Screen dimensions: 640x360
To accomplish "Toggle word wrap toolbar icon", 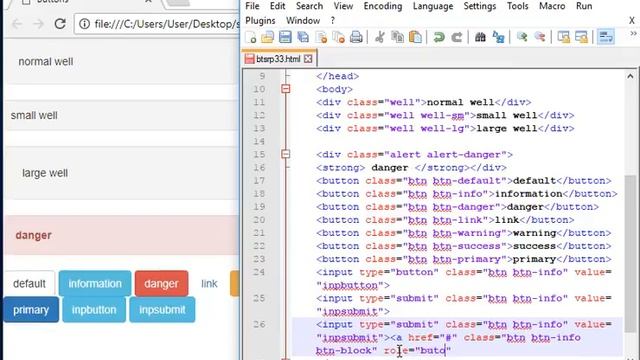I will coord(606,38).
